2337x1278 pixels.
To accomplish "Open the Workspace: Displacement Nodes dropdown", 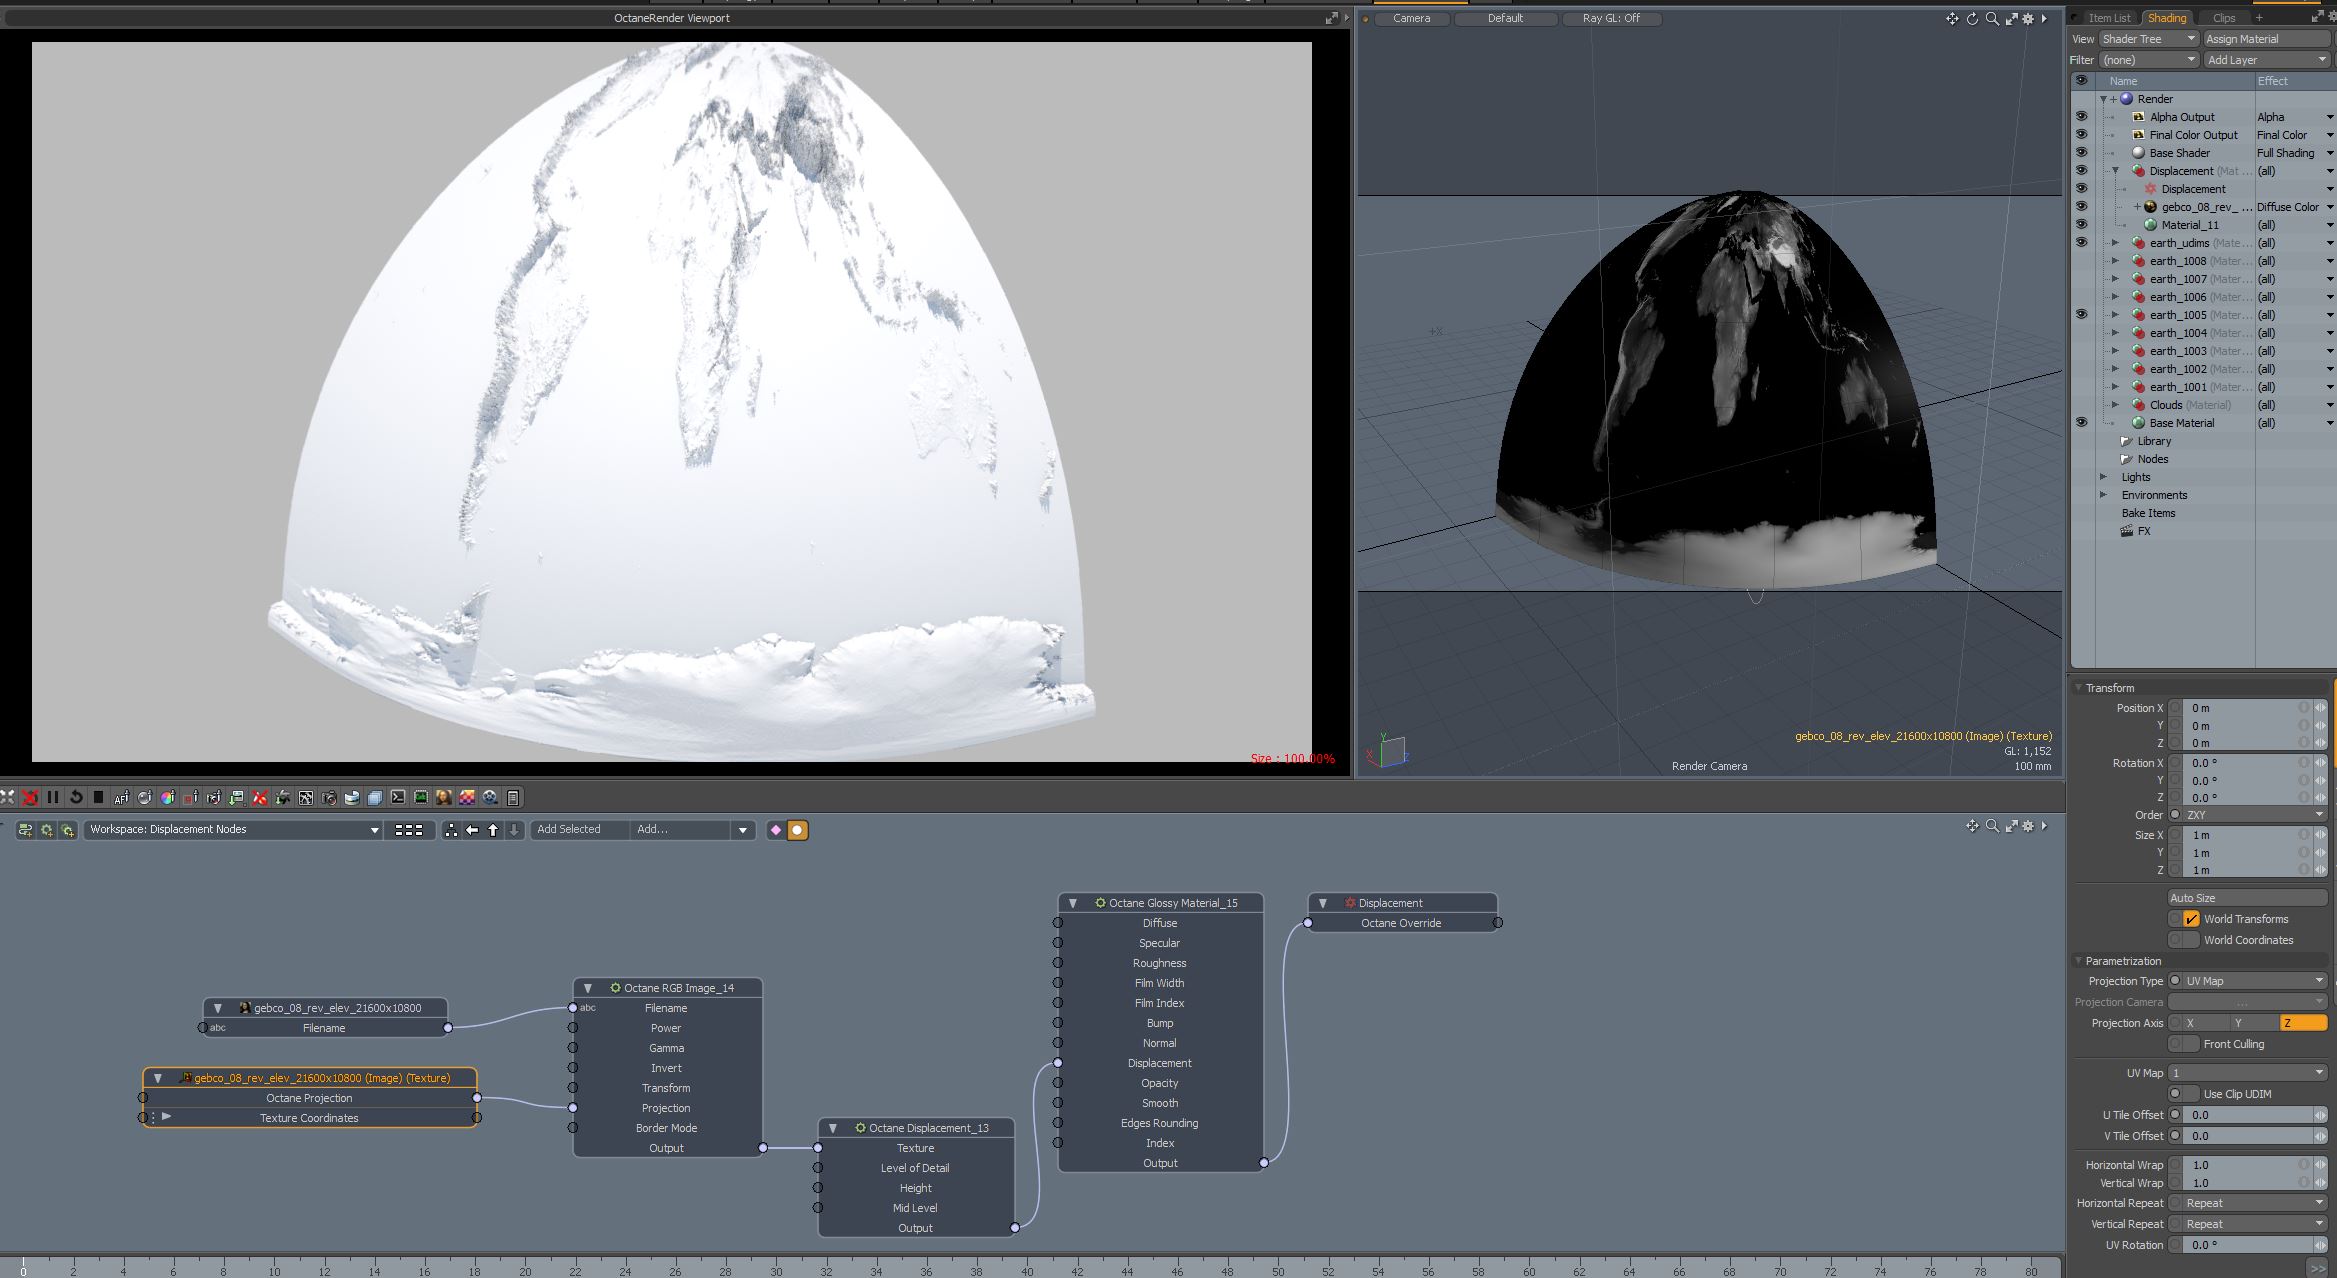I will click(x=233, y=829).
